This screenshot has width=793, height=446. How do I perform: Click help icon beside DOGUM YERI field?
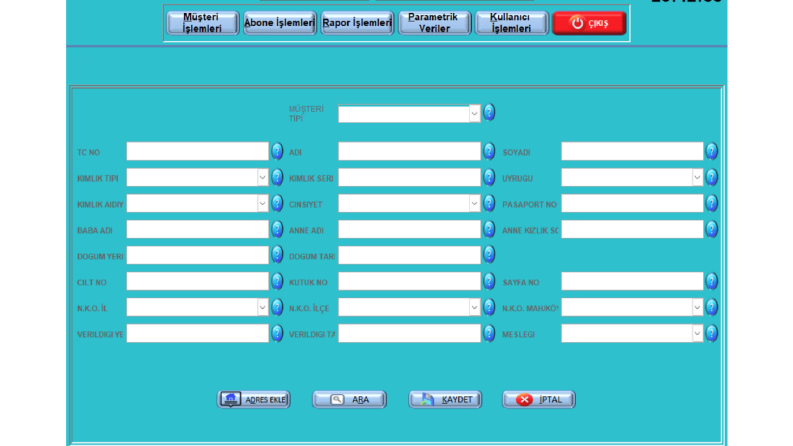pyautogui.click(x=277, y=254)
